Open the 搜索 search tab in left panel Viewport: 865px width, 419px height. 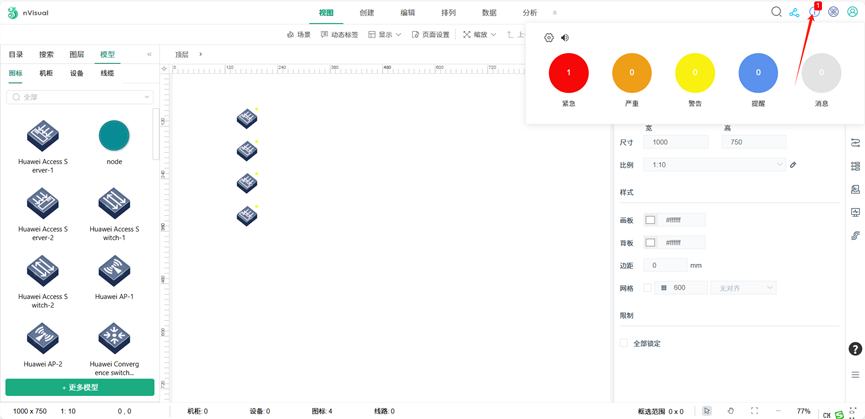(46, 55)
